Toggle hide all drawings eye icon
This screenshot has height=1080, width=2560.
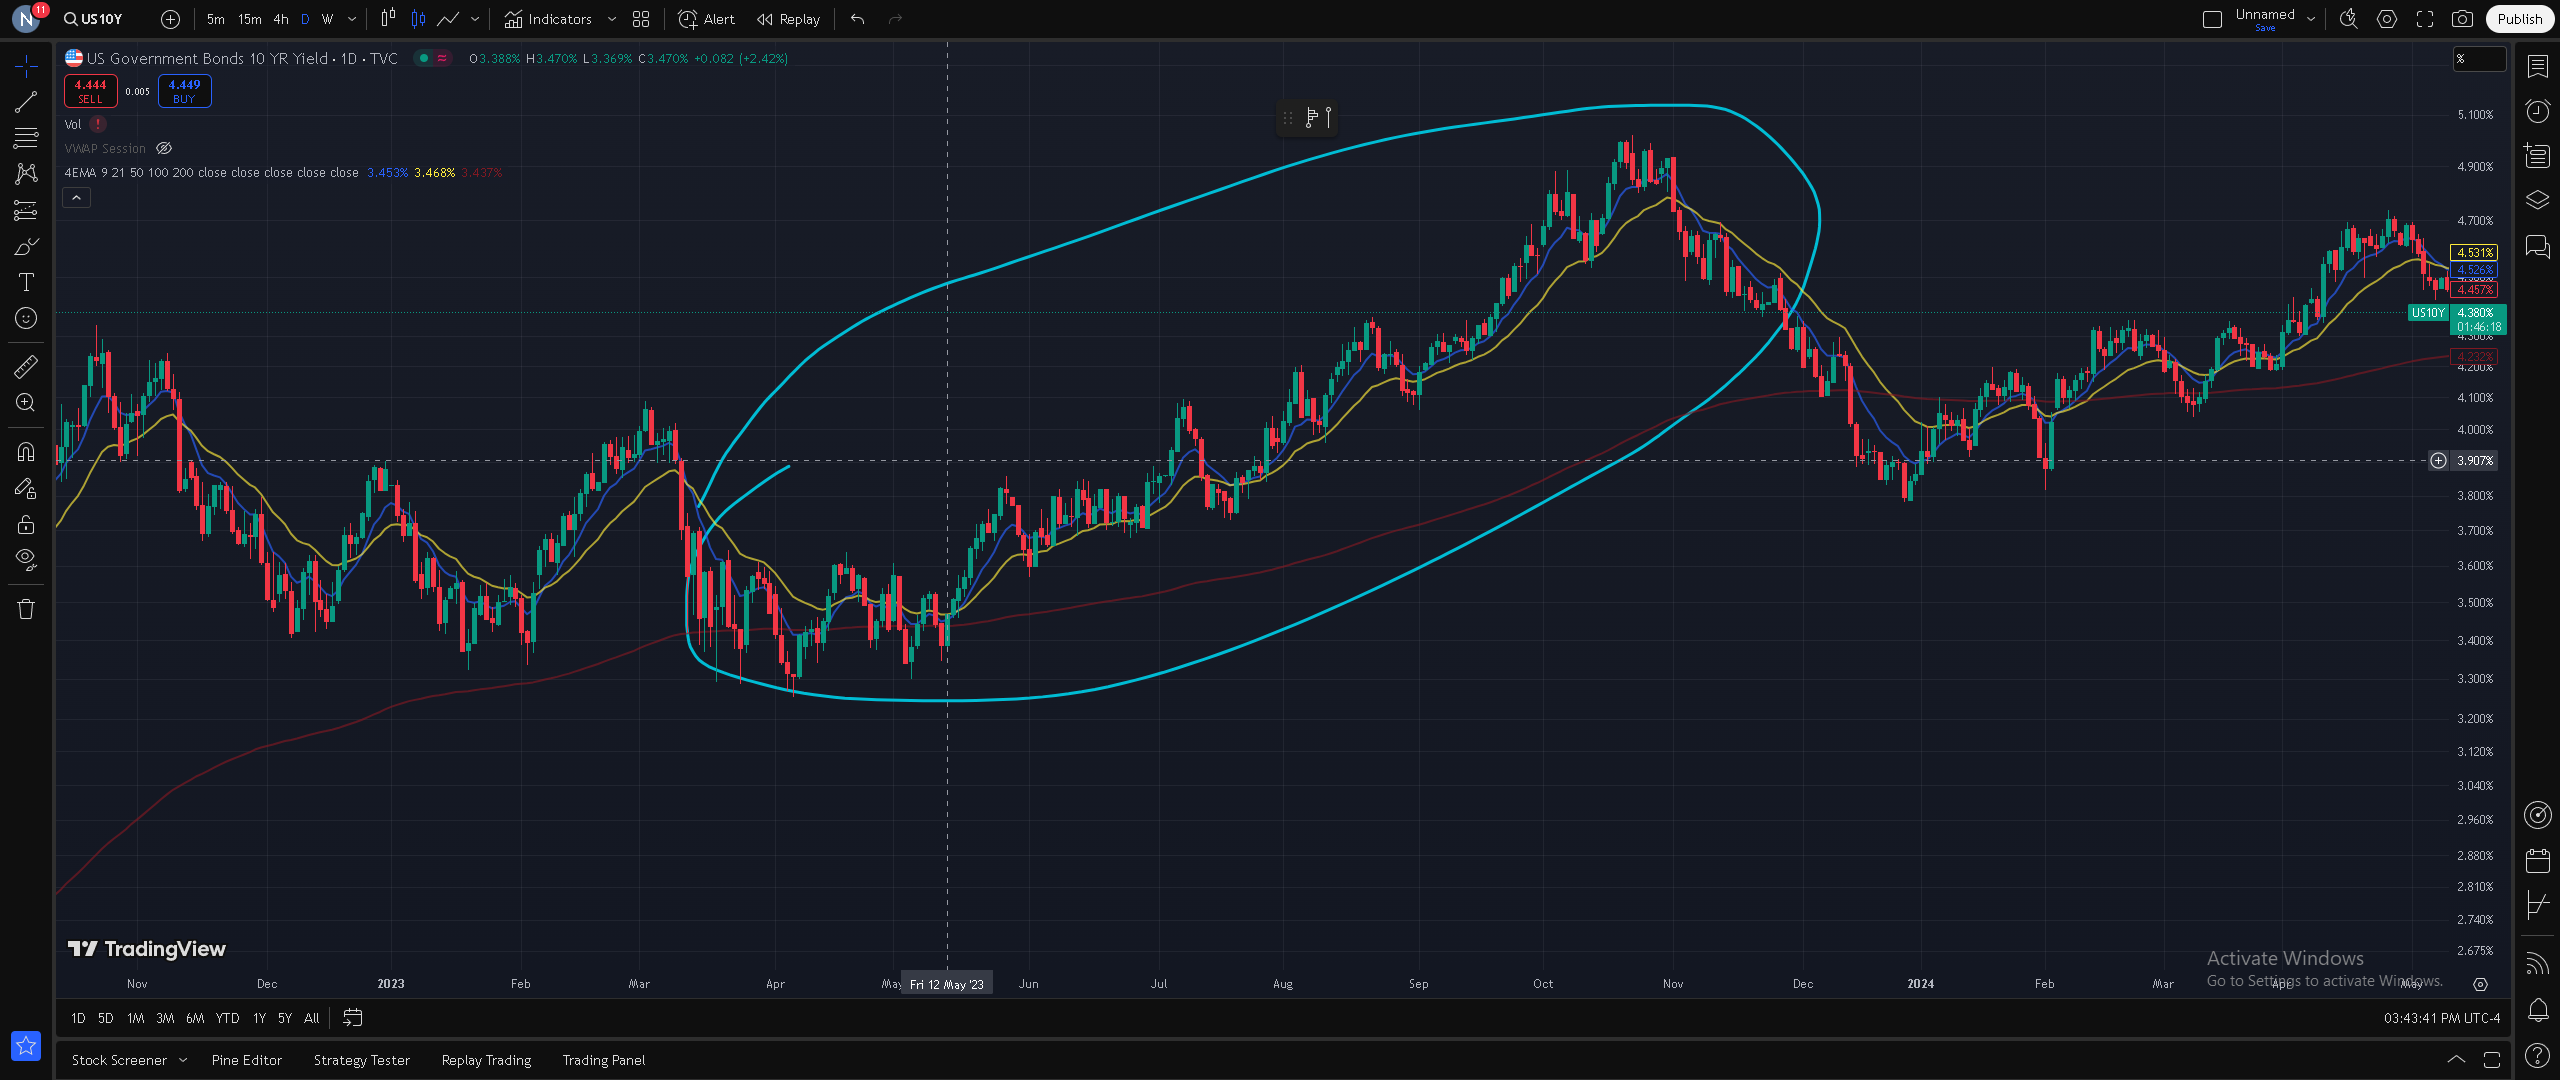point(26,560)
